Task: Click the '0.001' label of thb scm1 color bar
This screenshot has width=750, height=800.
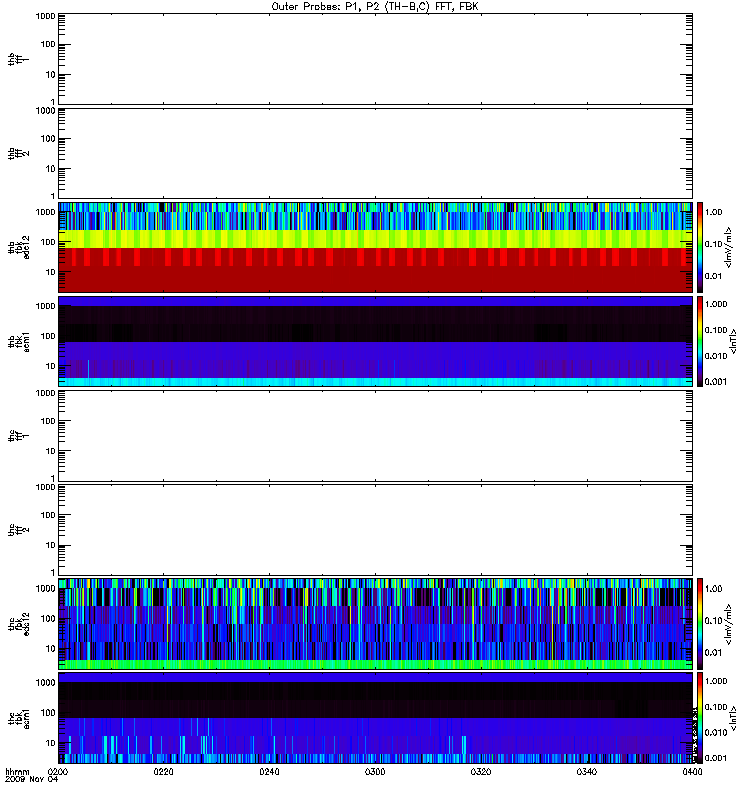Action: [716, 382]
